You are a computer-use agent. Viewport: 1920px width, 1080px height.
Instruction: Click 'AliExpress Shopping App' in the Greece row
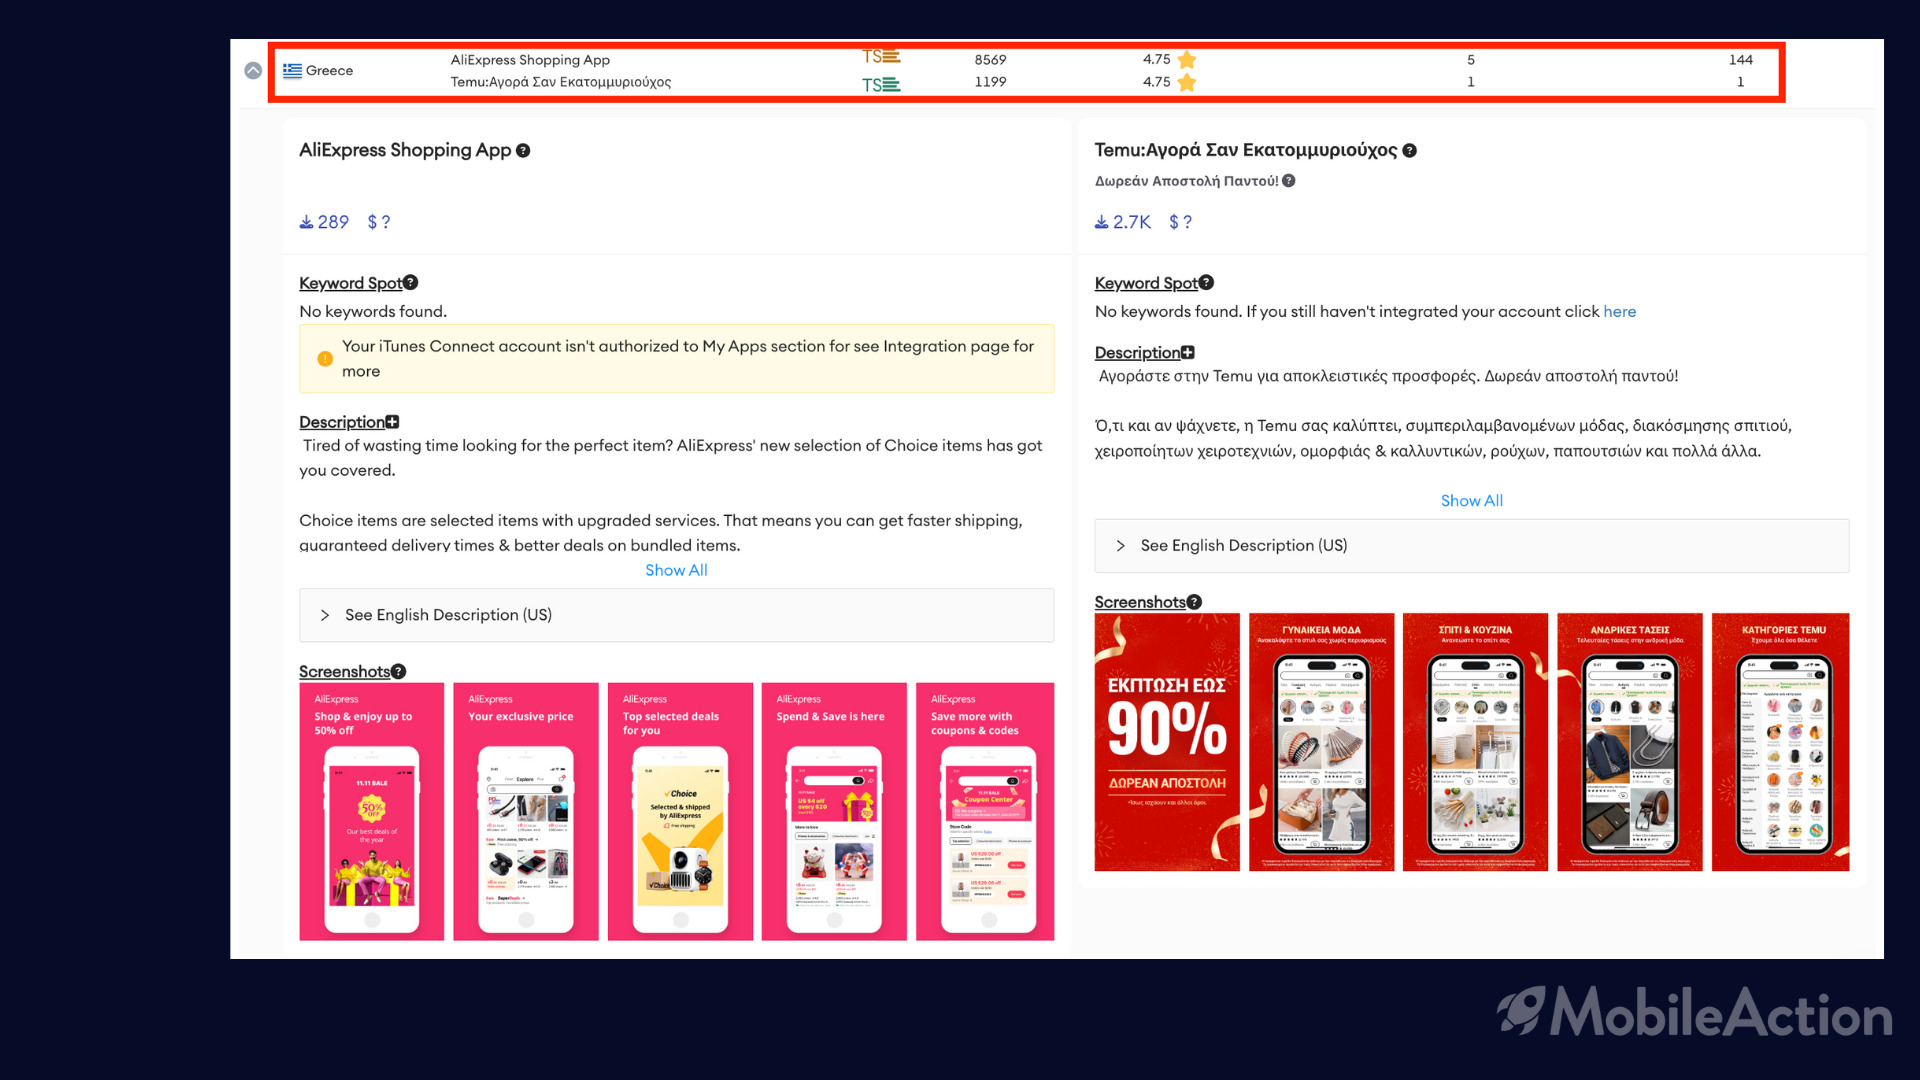(x=530, y=60)
